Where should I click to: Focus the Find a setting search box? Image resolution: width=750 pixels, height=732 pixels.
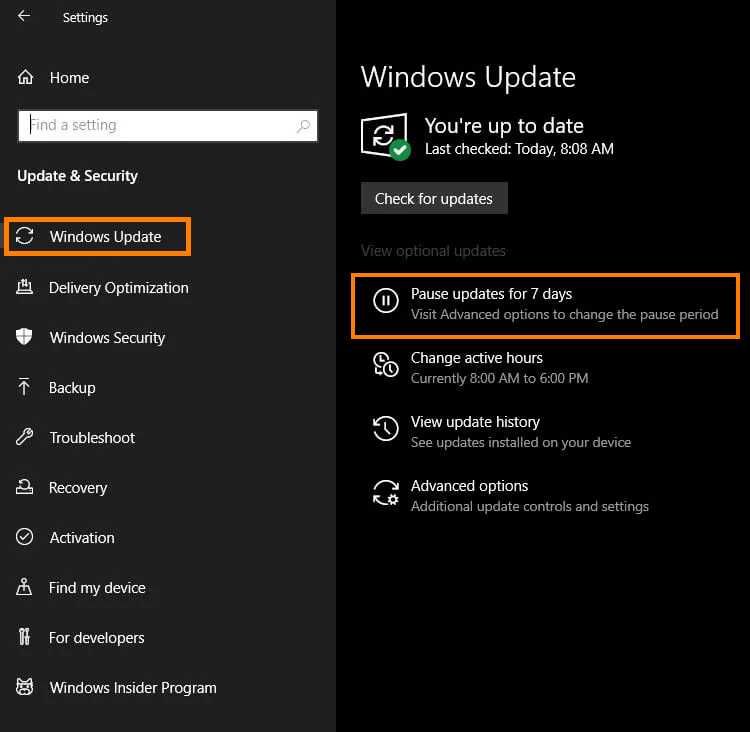coord(167,126)
